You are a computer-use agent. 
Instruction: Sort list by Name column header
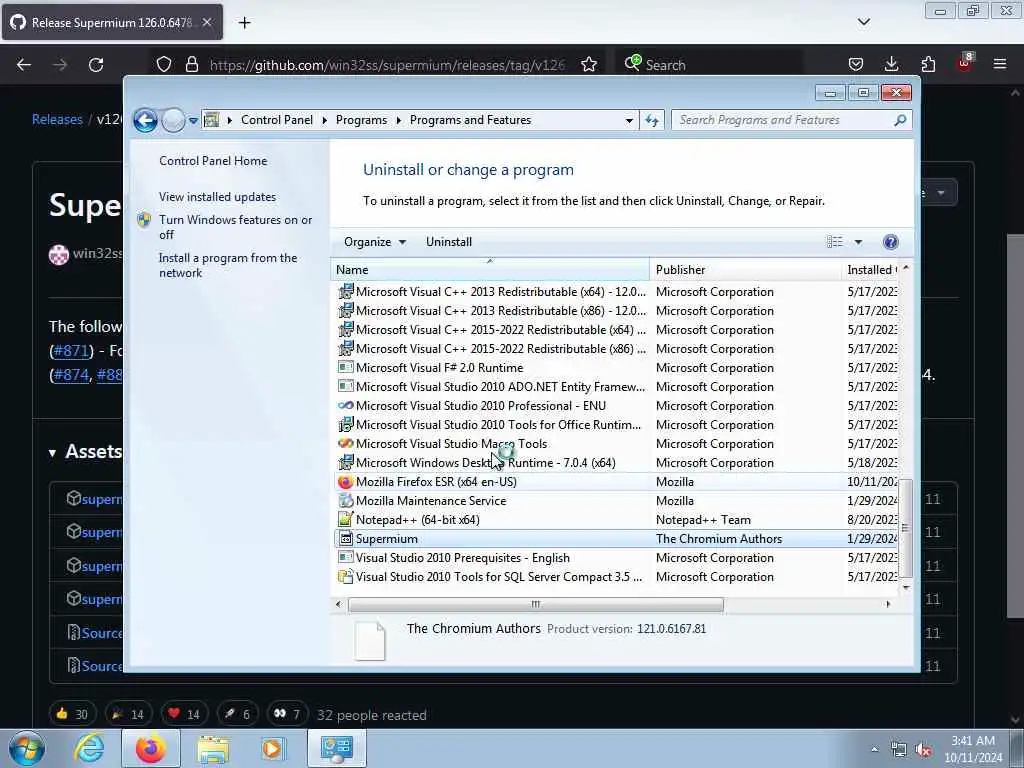(490, 270)
